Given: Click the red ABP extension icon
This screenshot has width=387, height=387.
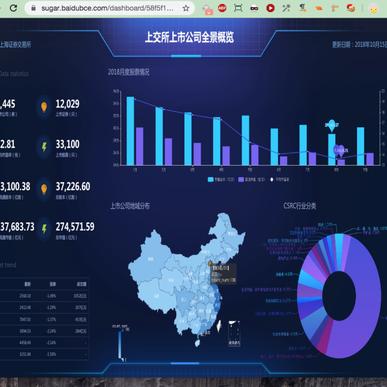Looking at the screenshot, I should 222,8.
